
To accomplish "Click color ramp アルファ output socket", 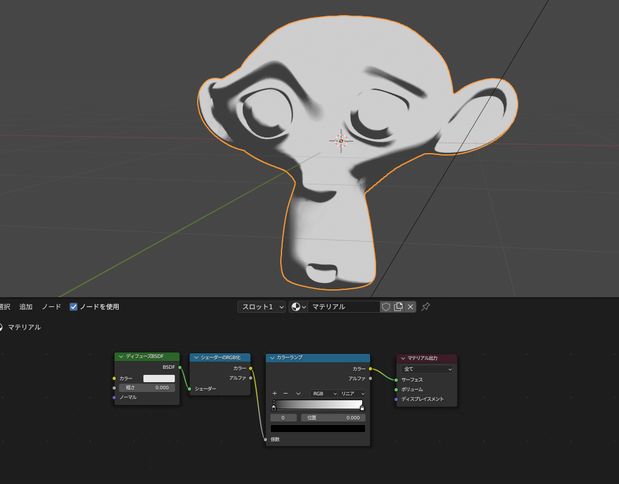I will pyautogui.click(x=370, y=378).
